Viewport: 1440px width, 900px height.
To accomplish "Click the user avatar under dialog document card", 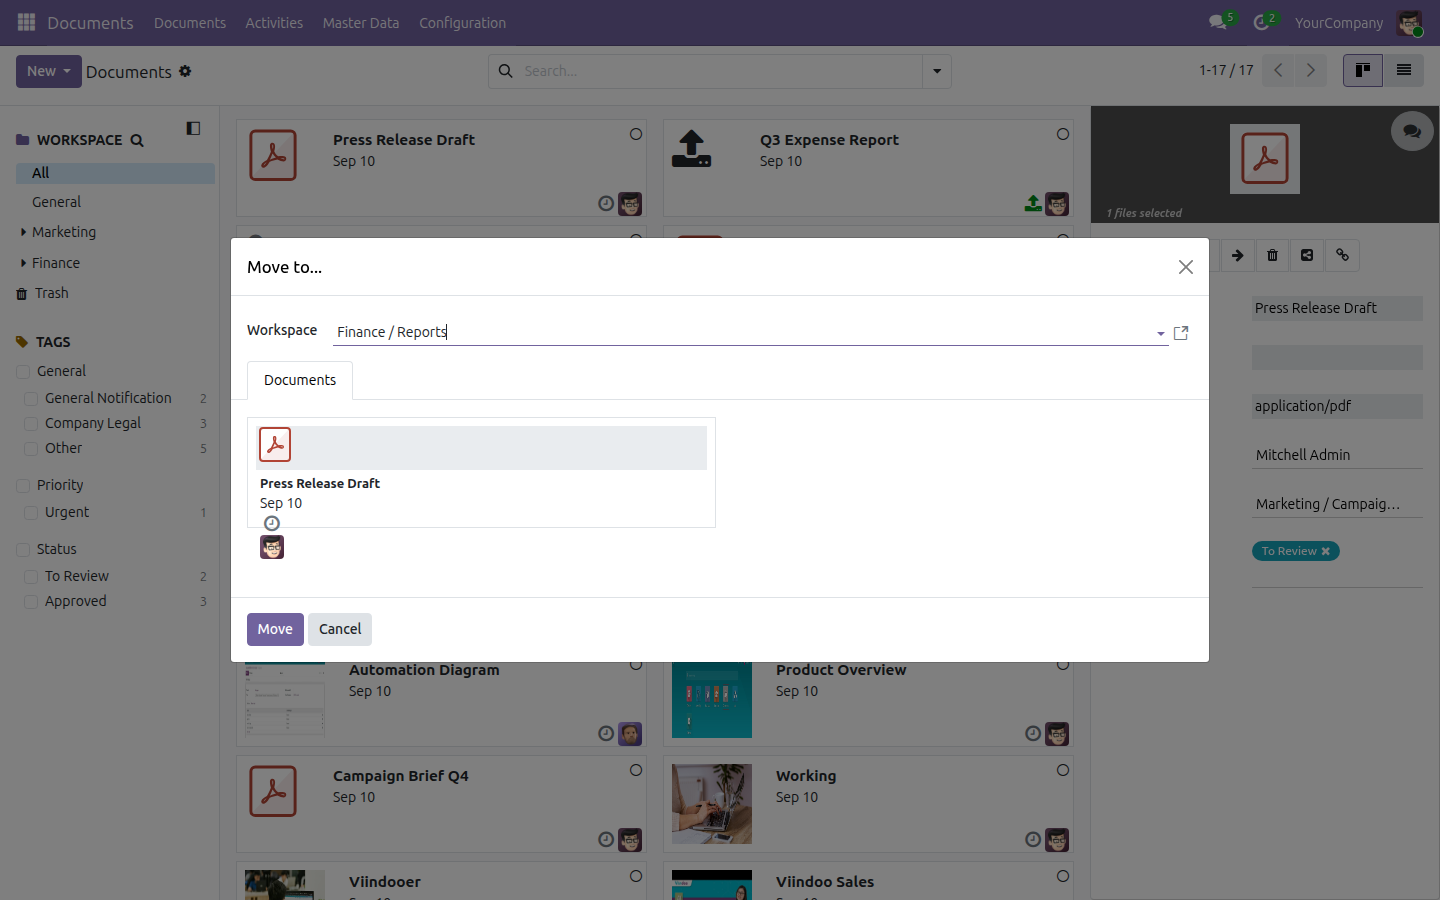I will click(x=272, y=547).
